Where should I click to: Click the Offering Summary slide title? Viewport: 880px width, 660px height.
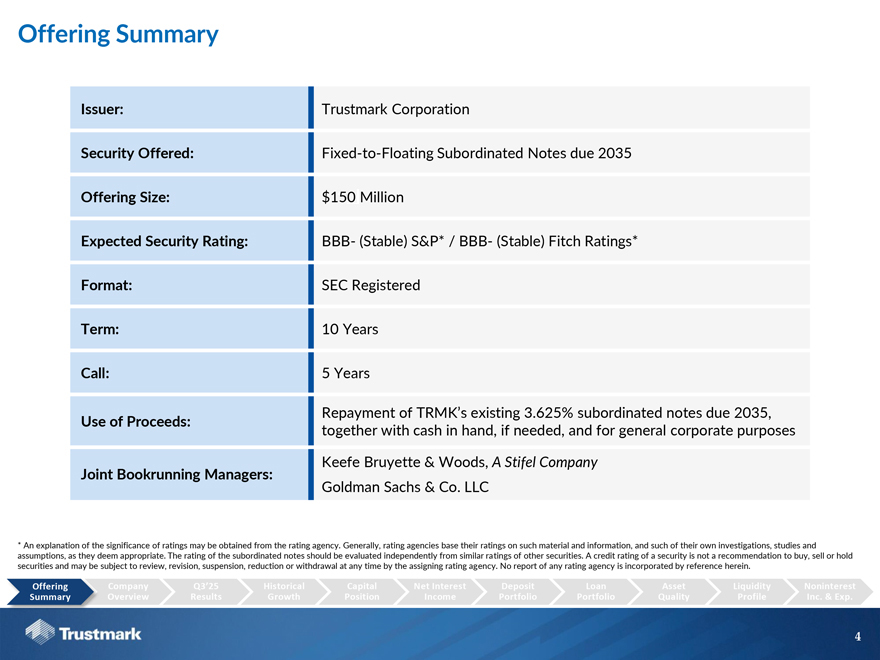118,34
